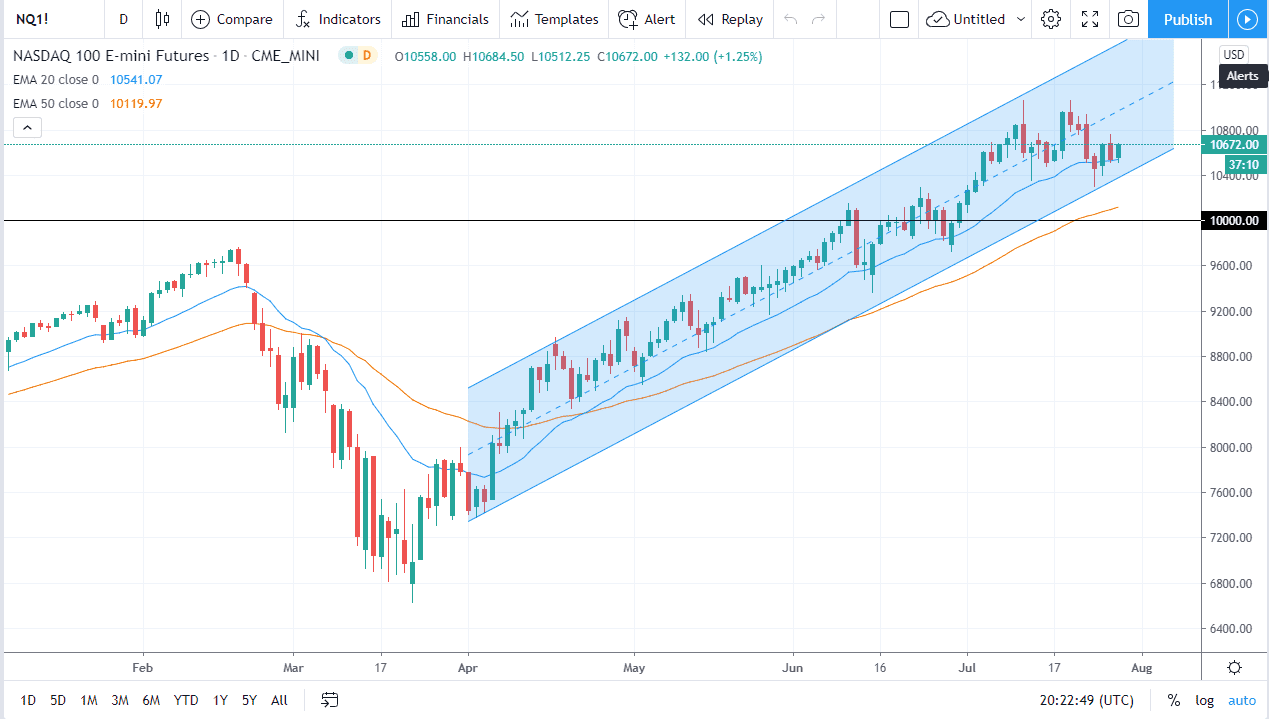The height and width of the screenshot is (719, 1269).
Task: Take a chart snapshot with the camera icon
Action: coord(1128,19)
